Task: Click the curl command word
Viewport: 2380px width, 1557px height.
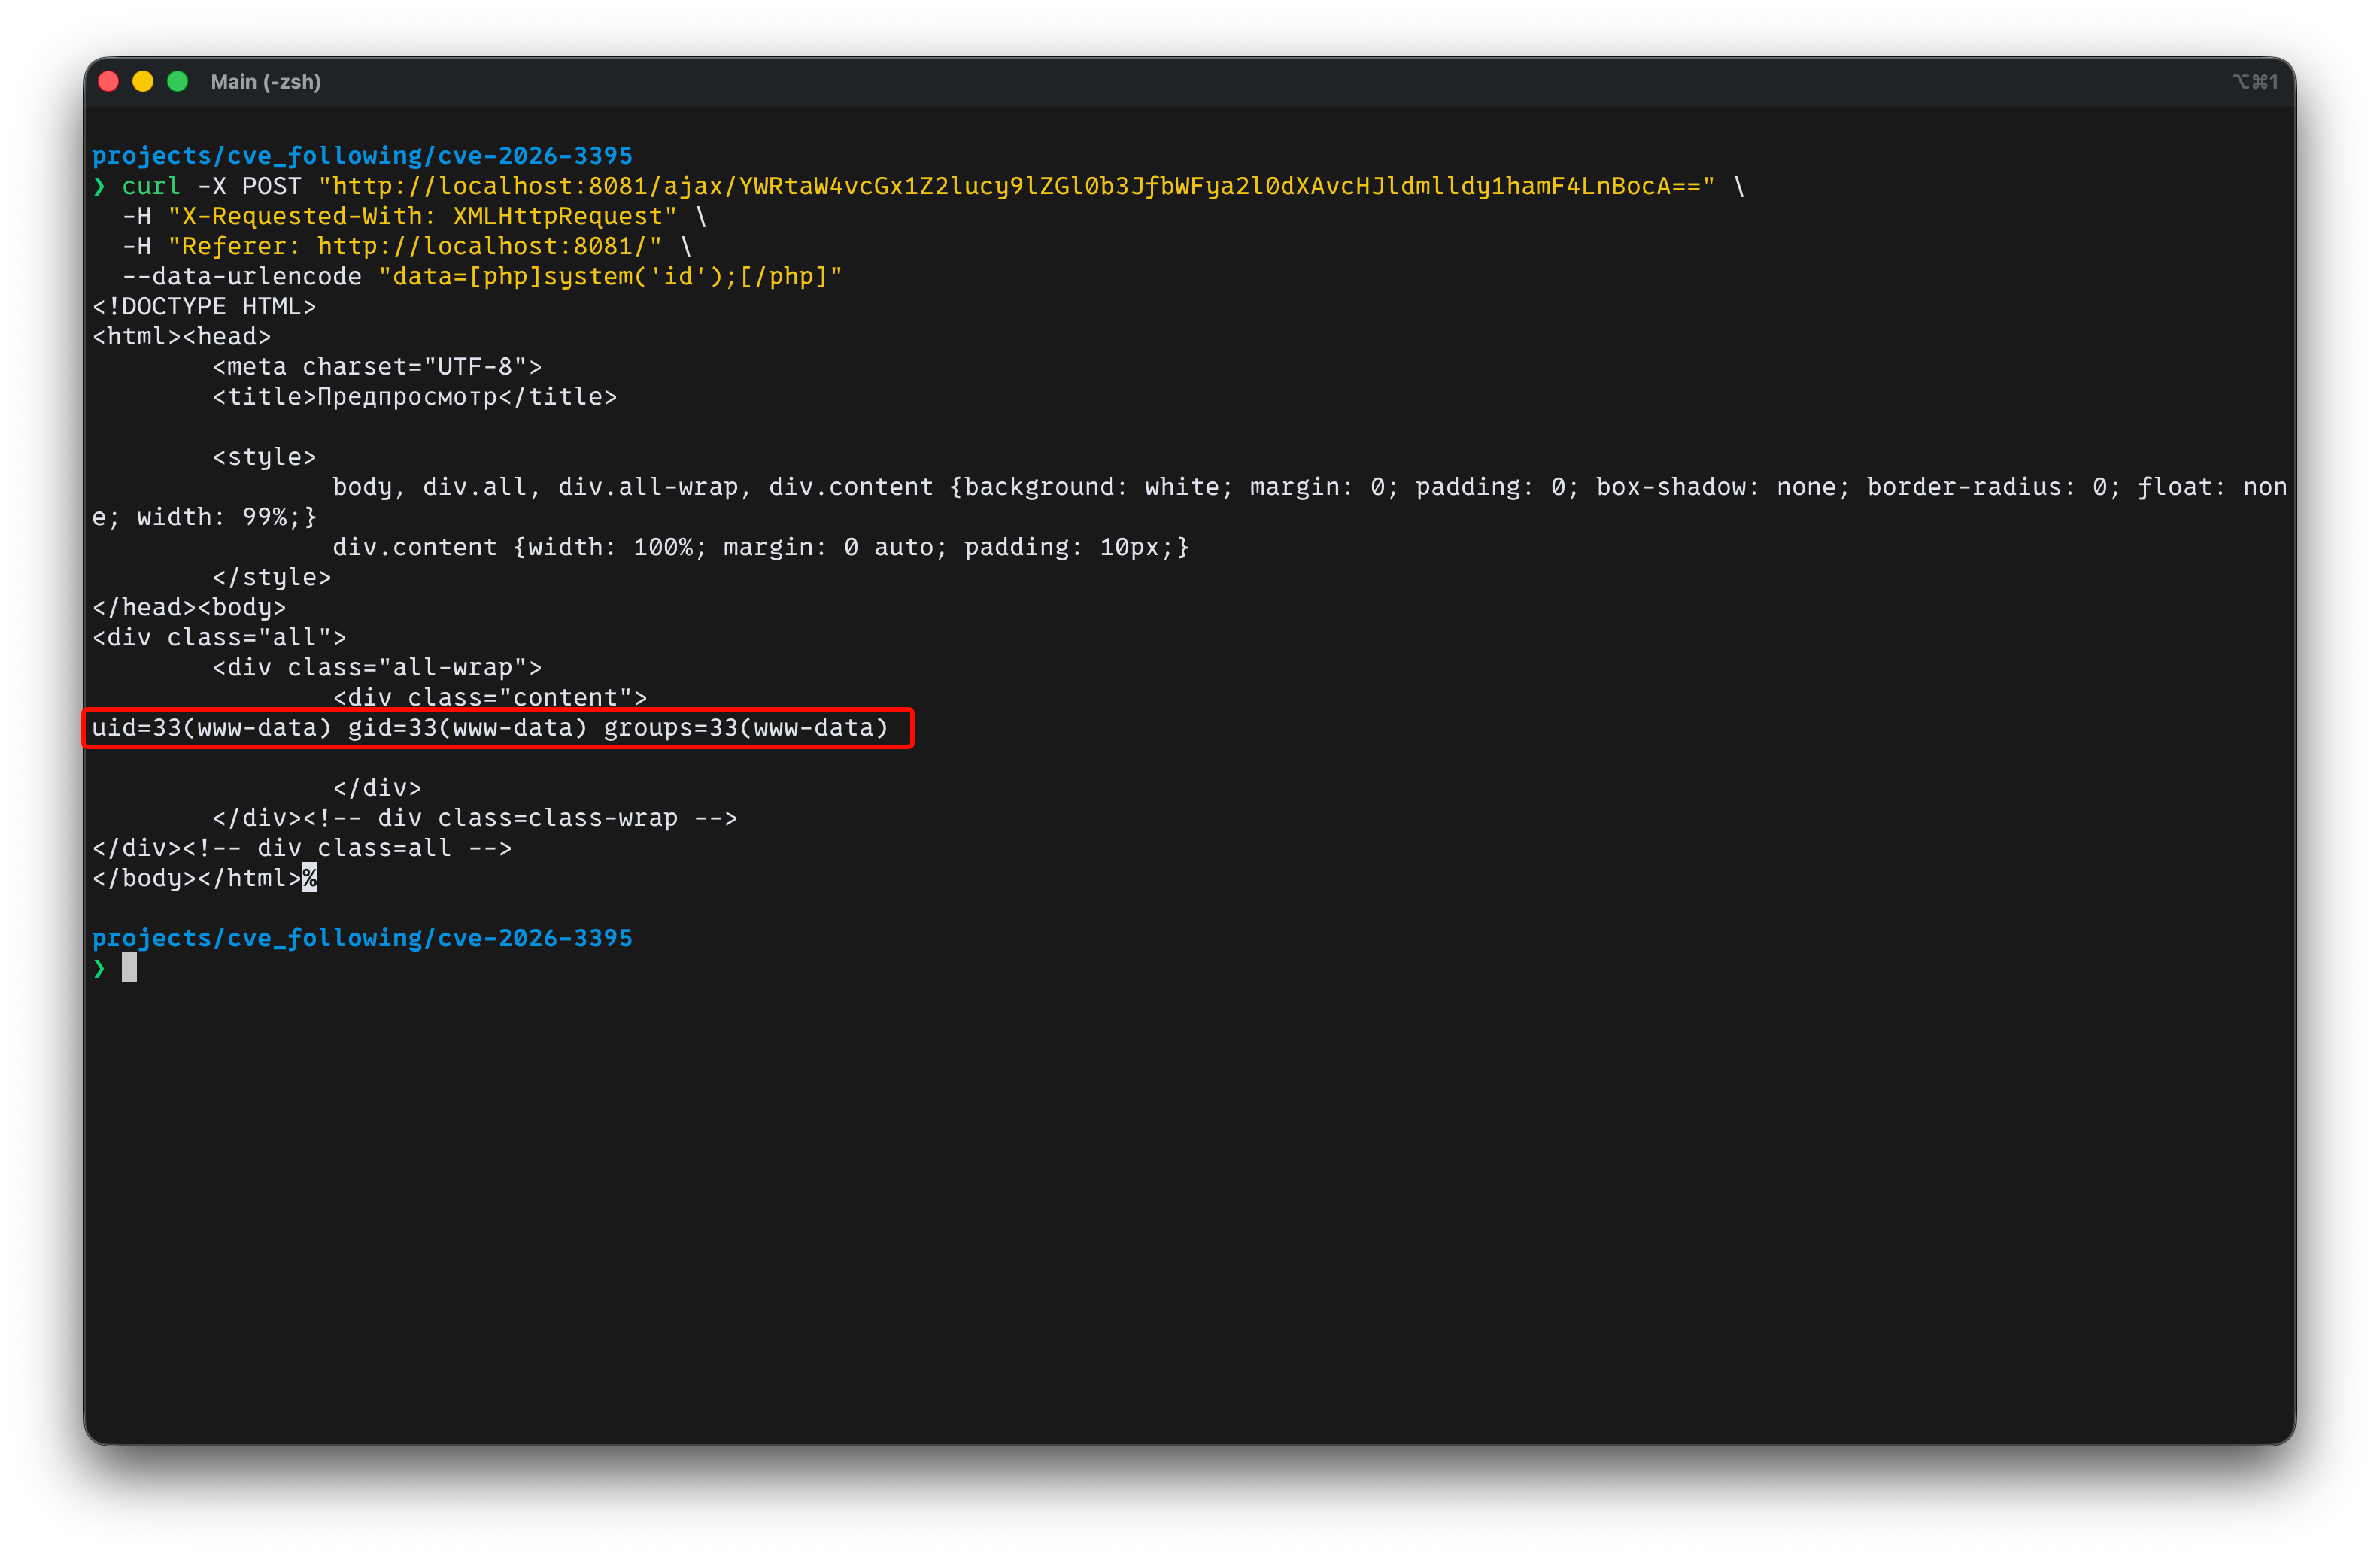Action: tap(151, 186)
